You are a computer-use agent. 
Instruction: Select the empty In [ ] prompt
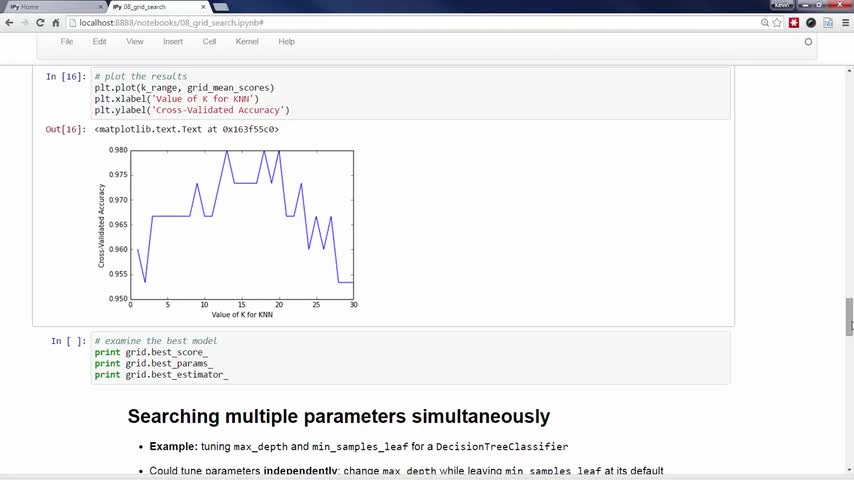(68, 341)
